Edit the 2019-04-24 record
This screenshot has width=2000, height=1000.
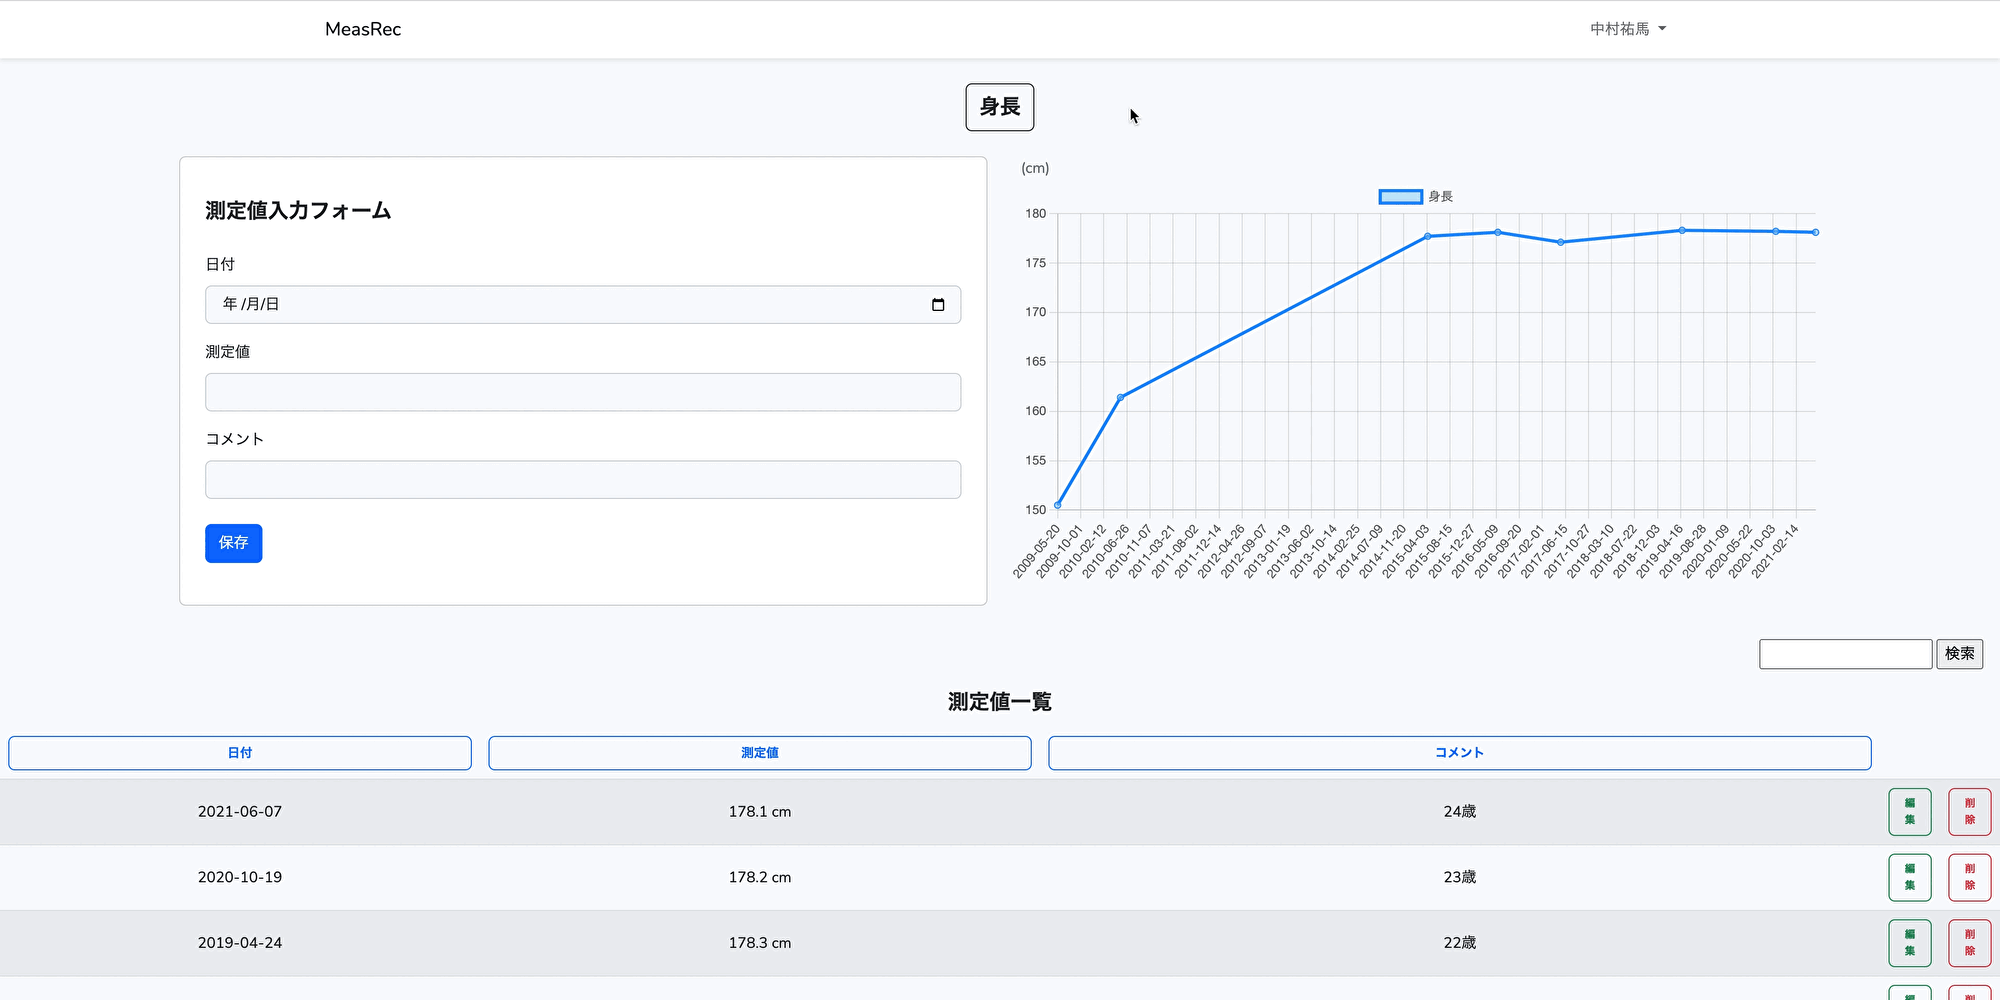(x=1909, y=942)
